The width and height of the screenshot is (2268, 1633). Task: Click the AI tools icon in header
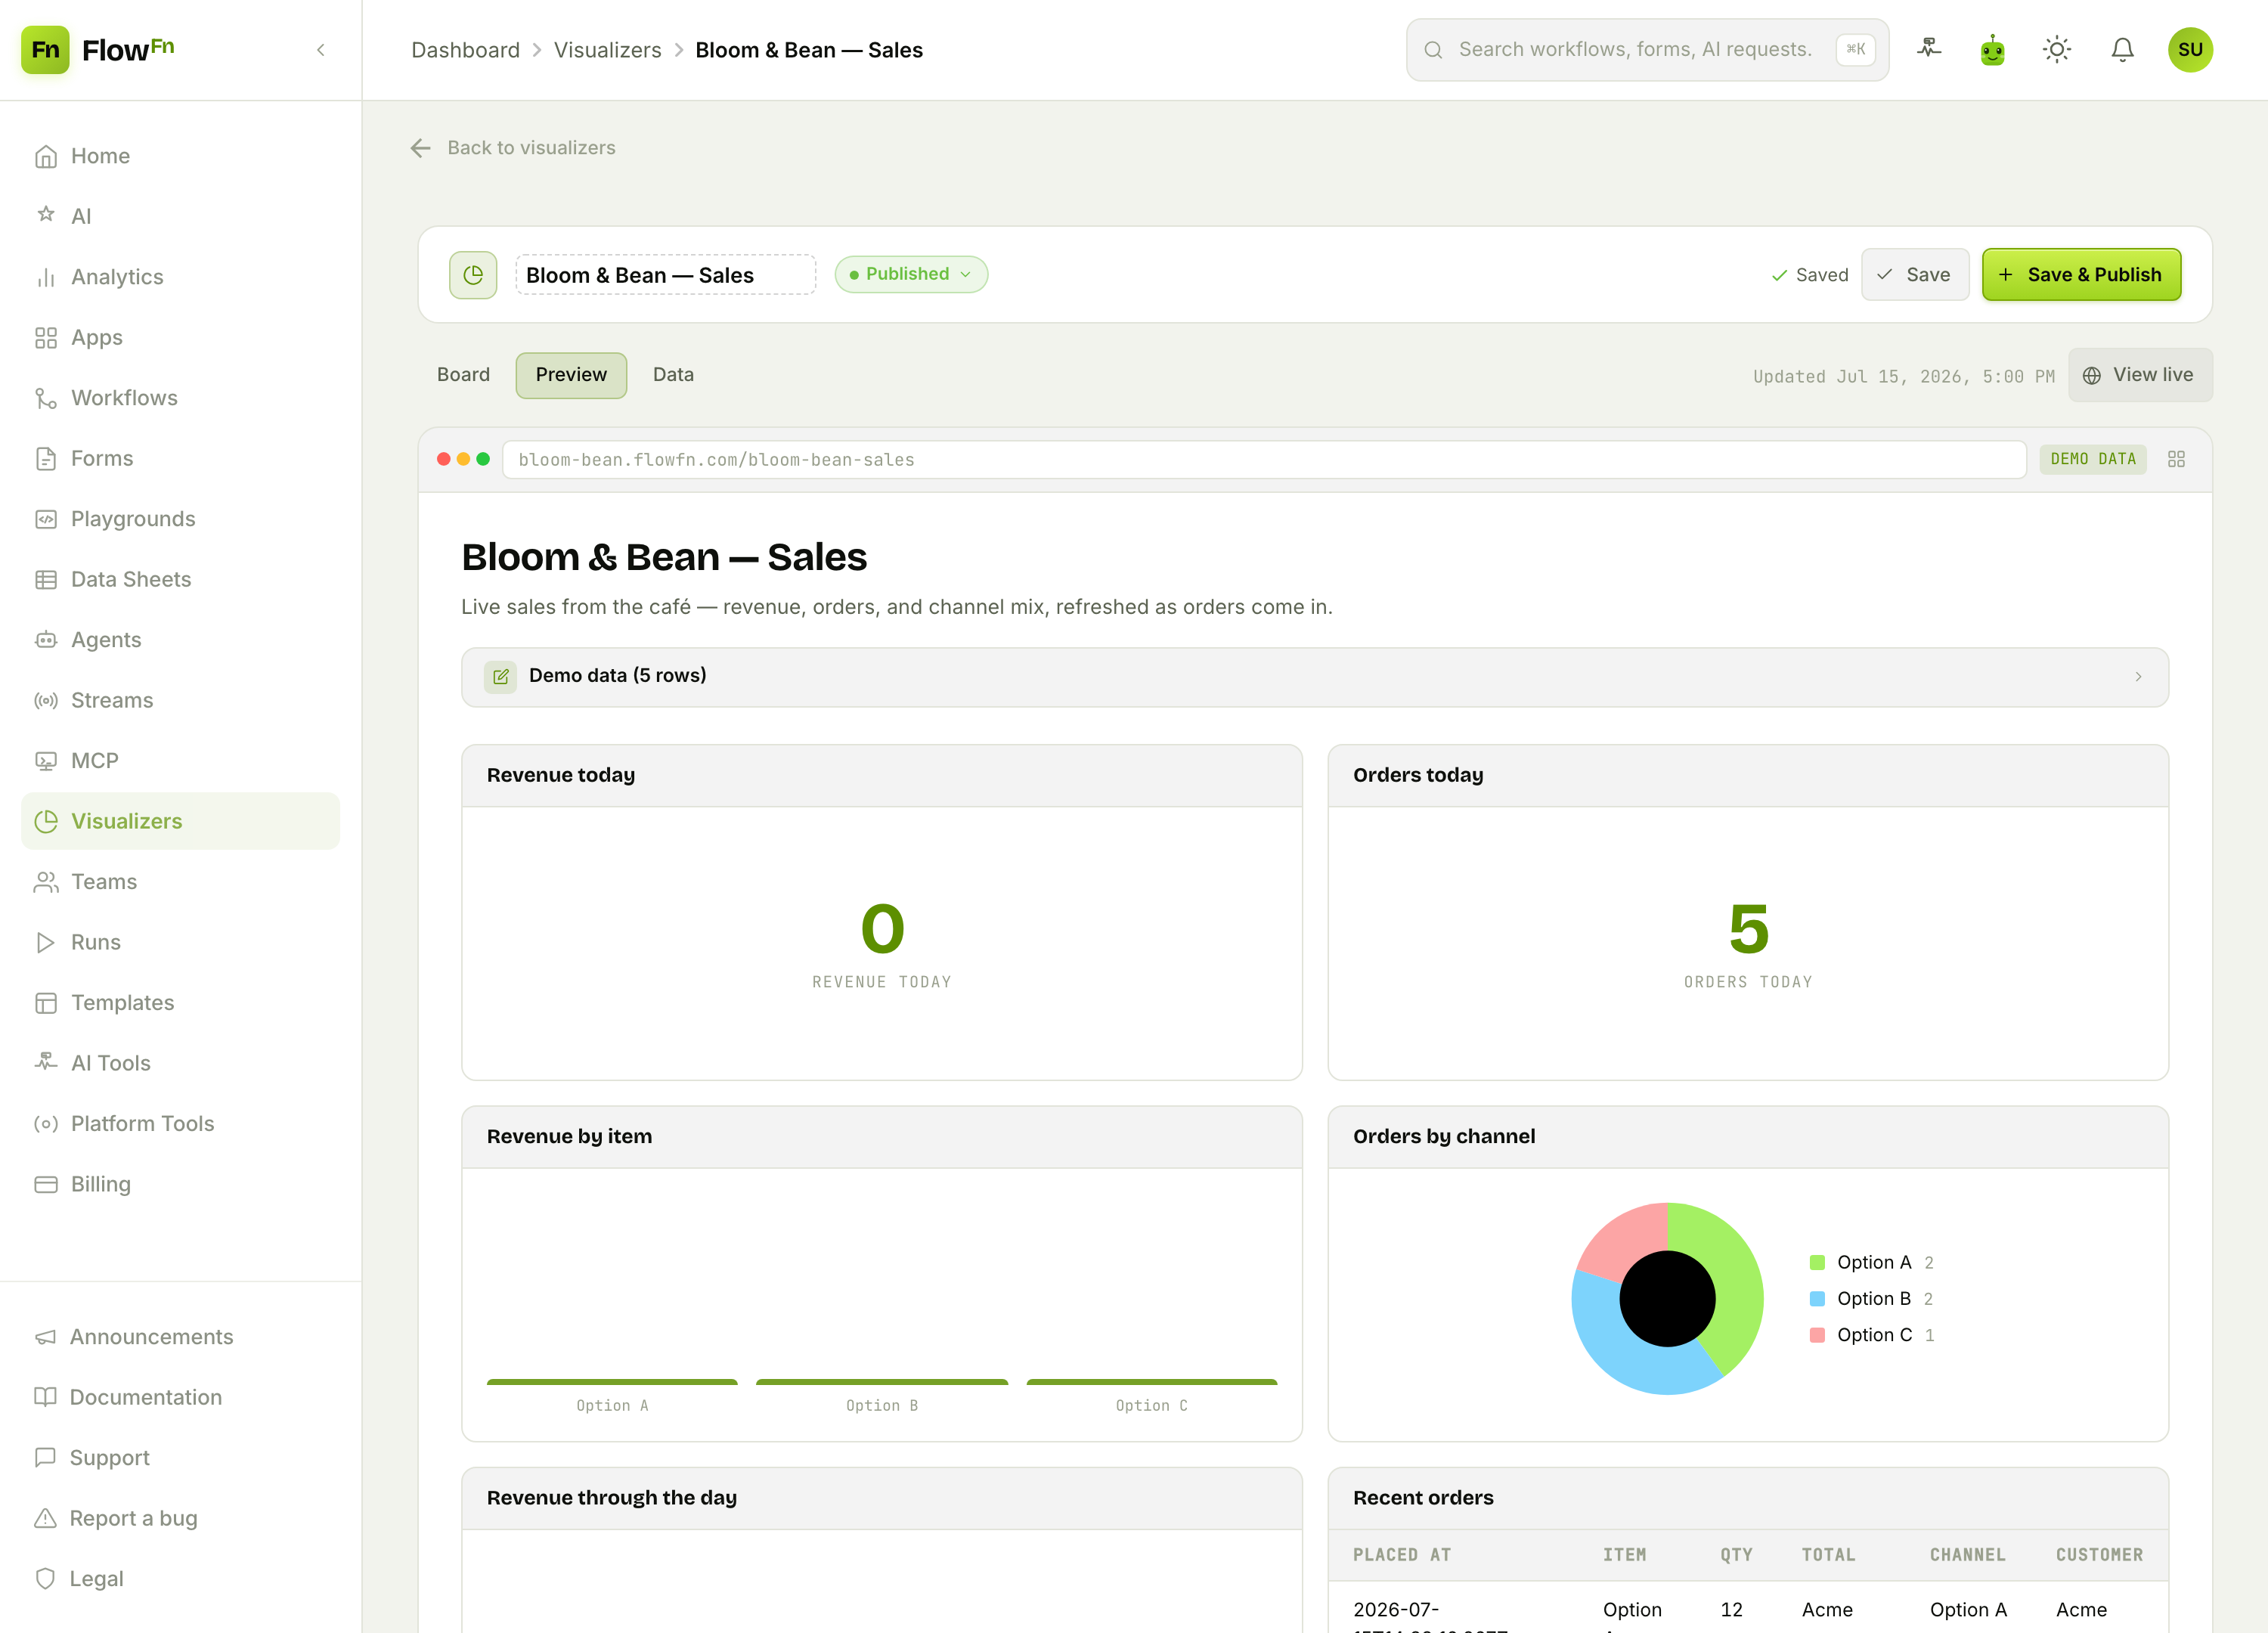pos(1929,49)
